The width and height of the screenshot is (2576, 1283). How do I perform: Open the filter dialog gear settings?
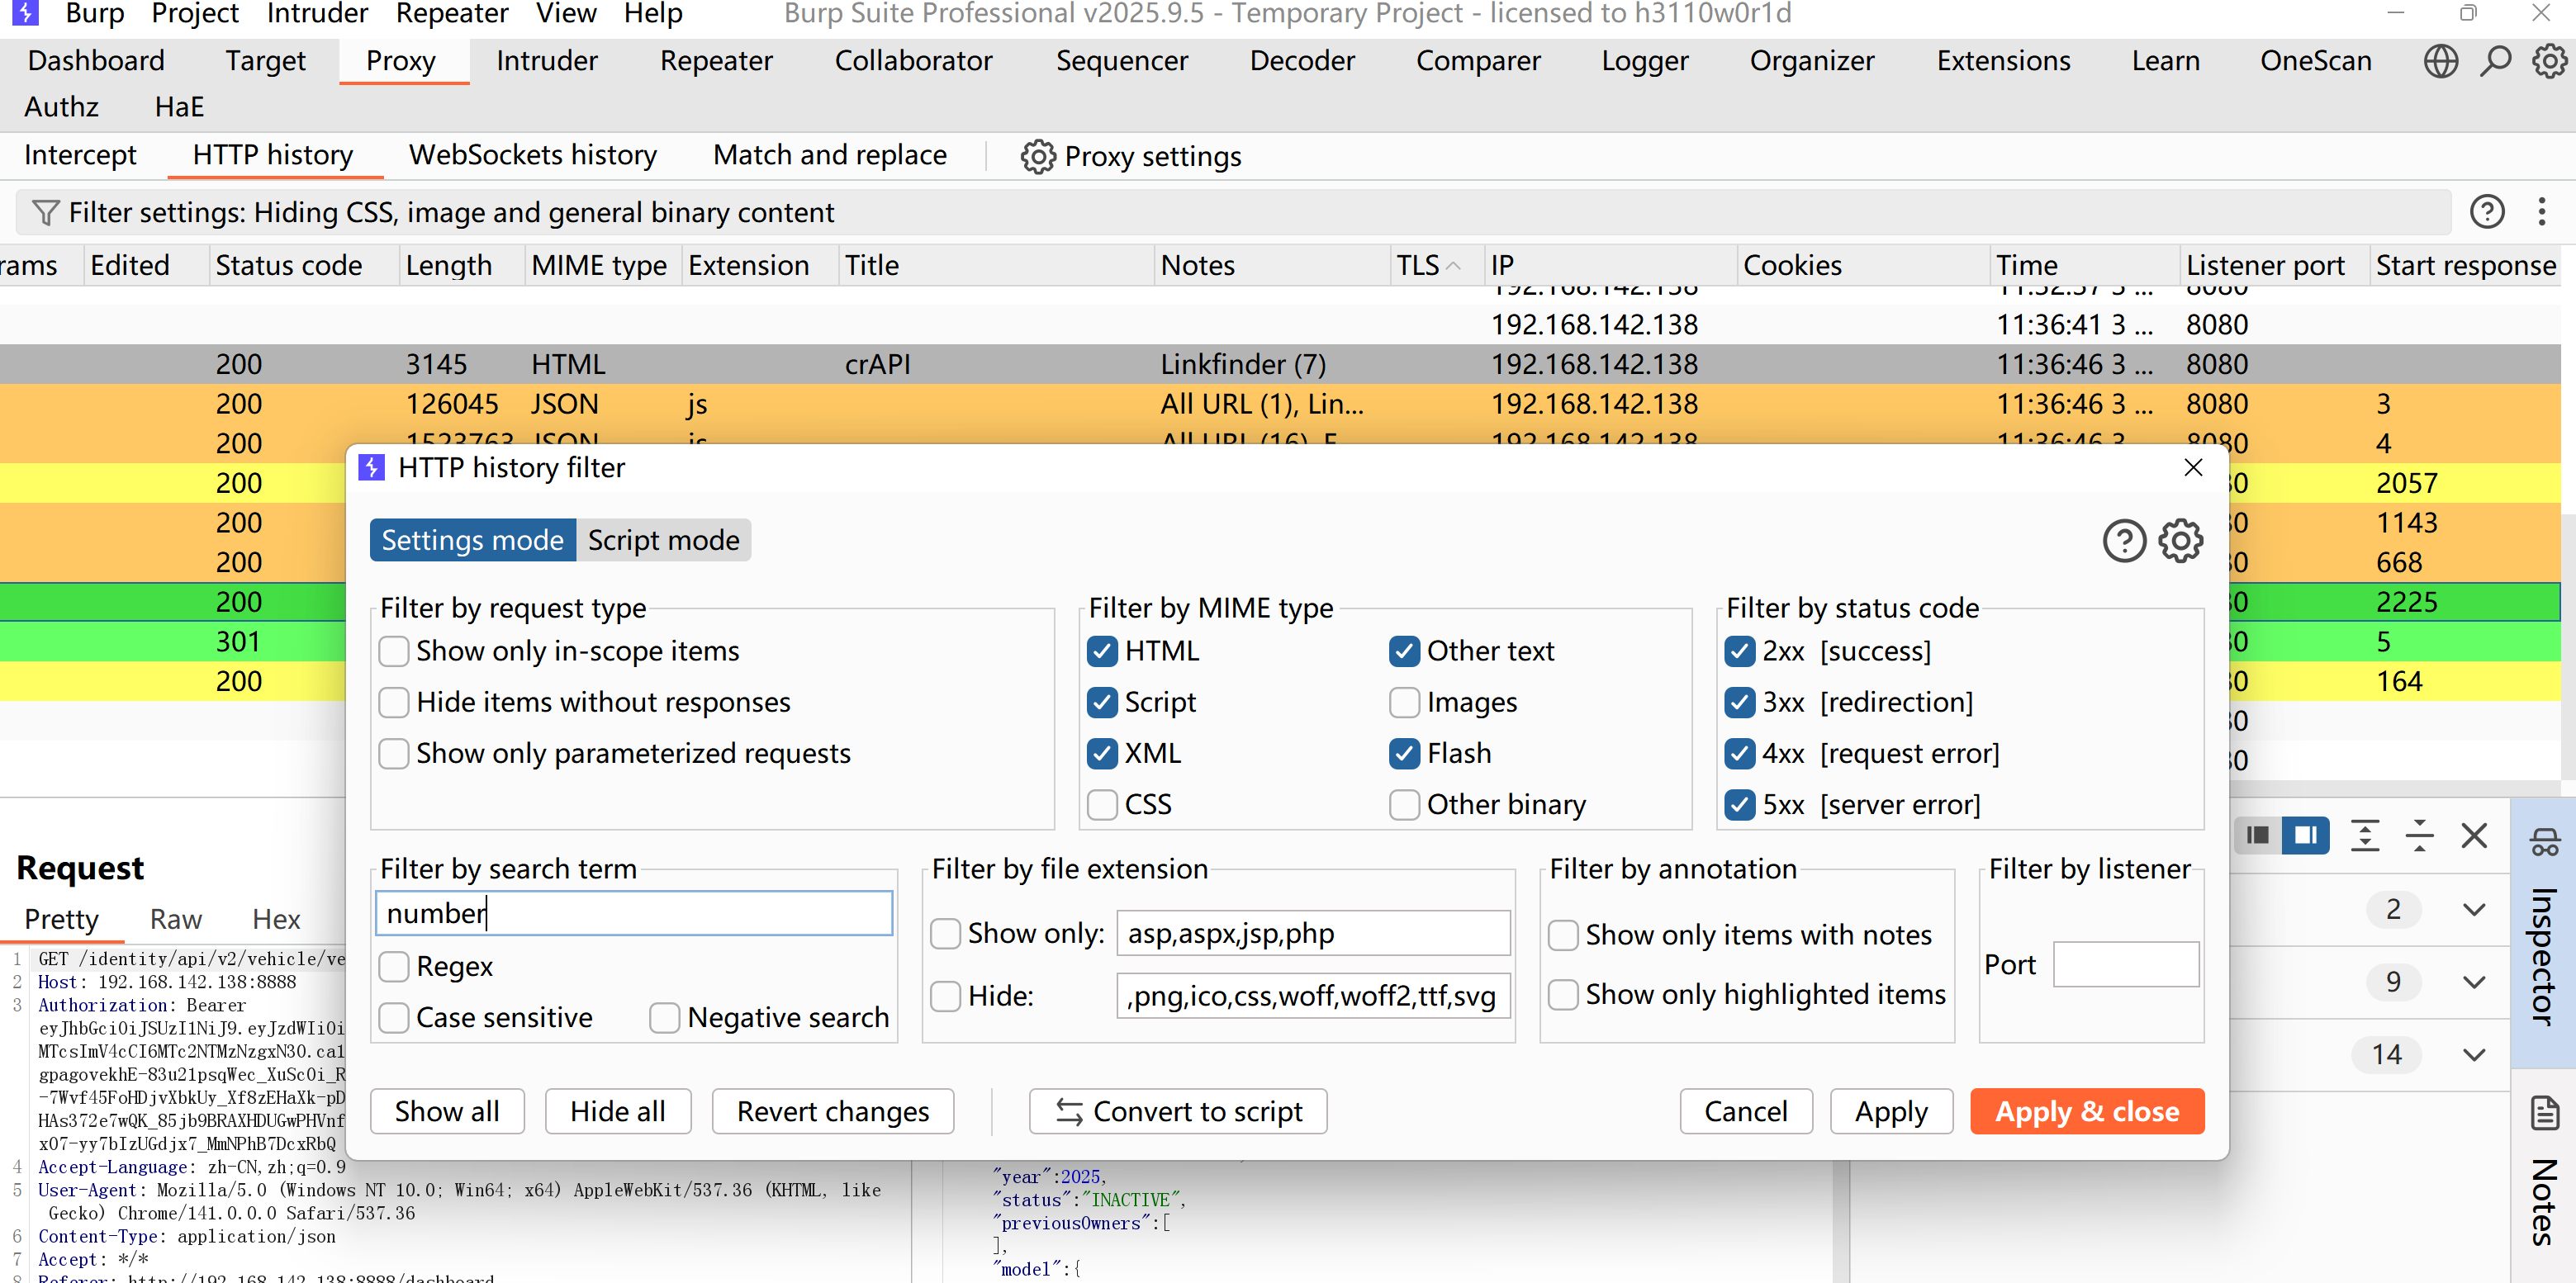coord(2180,541)
